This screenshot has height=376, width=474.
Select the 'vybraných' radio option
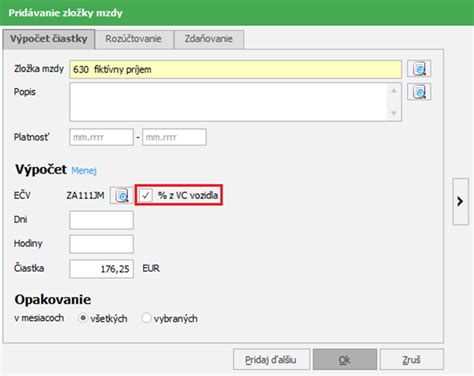tap(146, 318)
